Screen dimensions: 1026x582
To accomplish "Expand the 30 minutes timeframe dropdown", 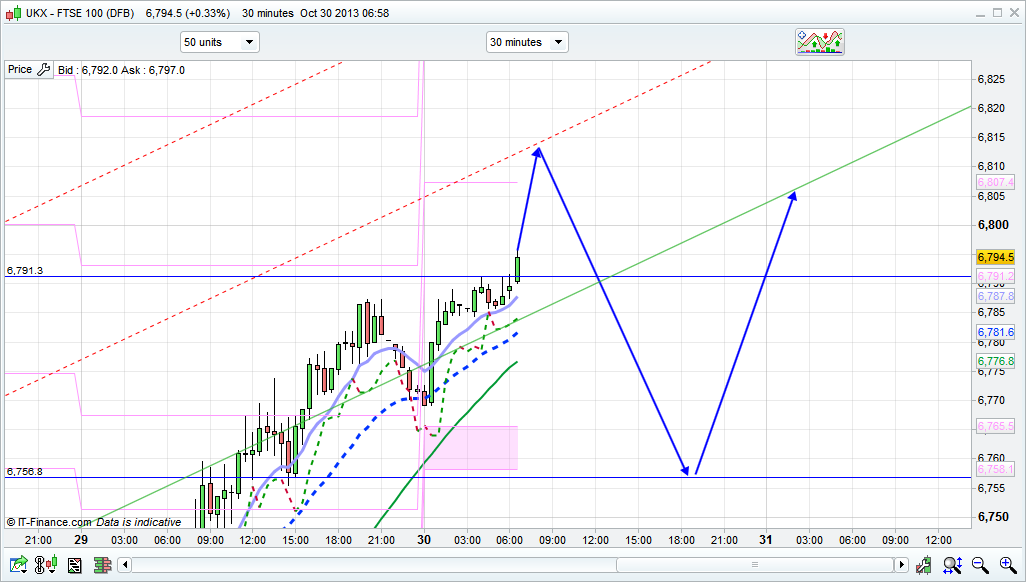I will [527, 42].
